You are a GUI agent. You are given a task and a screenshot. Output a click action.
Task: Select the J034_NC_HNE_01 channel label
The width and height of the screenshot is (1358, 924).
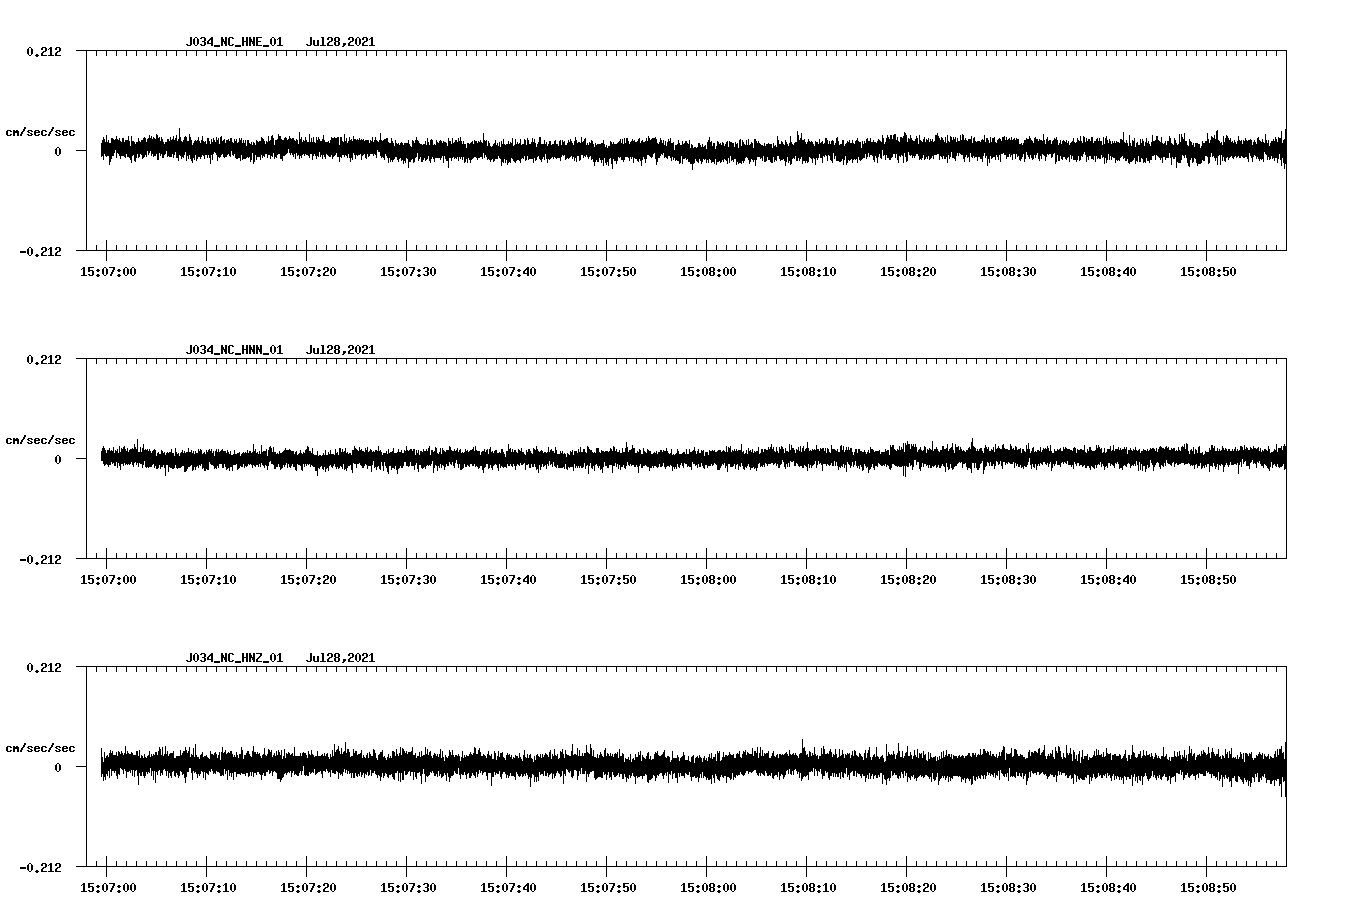[x=233, y=42]
